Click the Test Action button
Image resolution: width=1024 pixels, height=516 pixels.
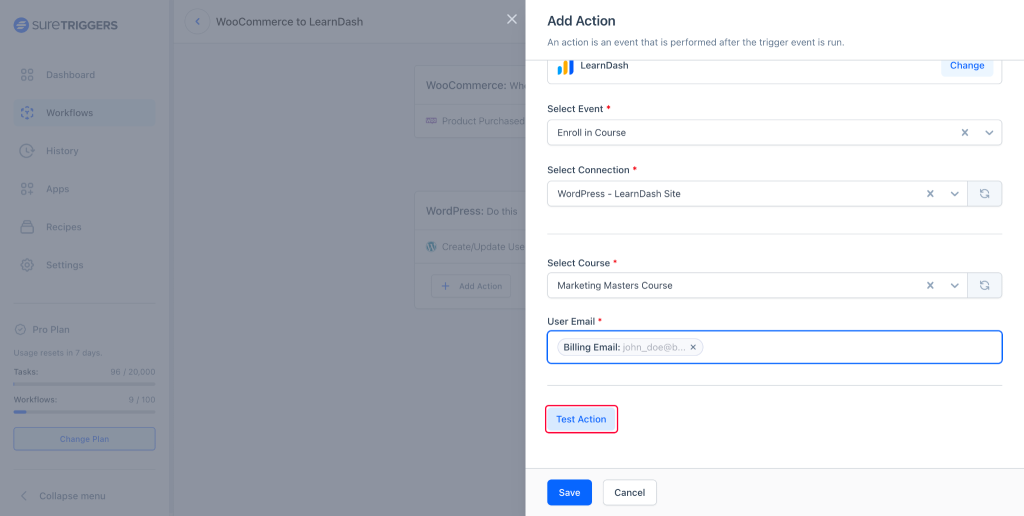pos(581,419)
